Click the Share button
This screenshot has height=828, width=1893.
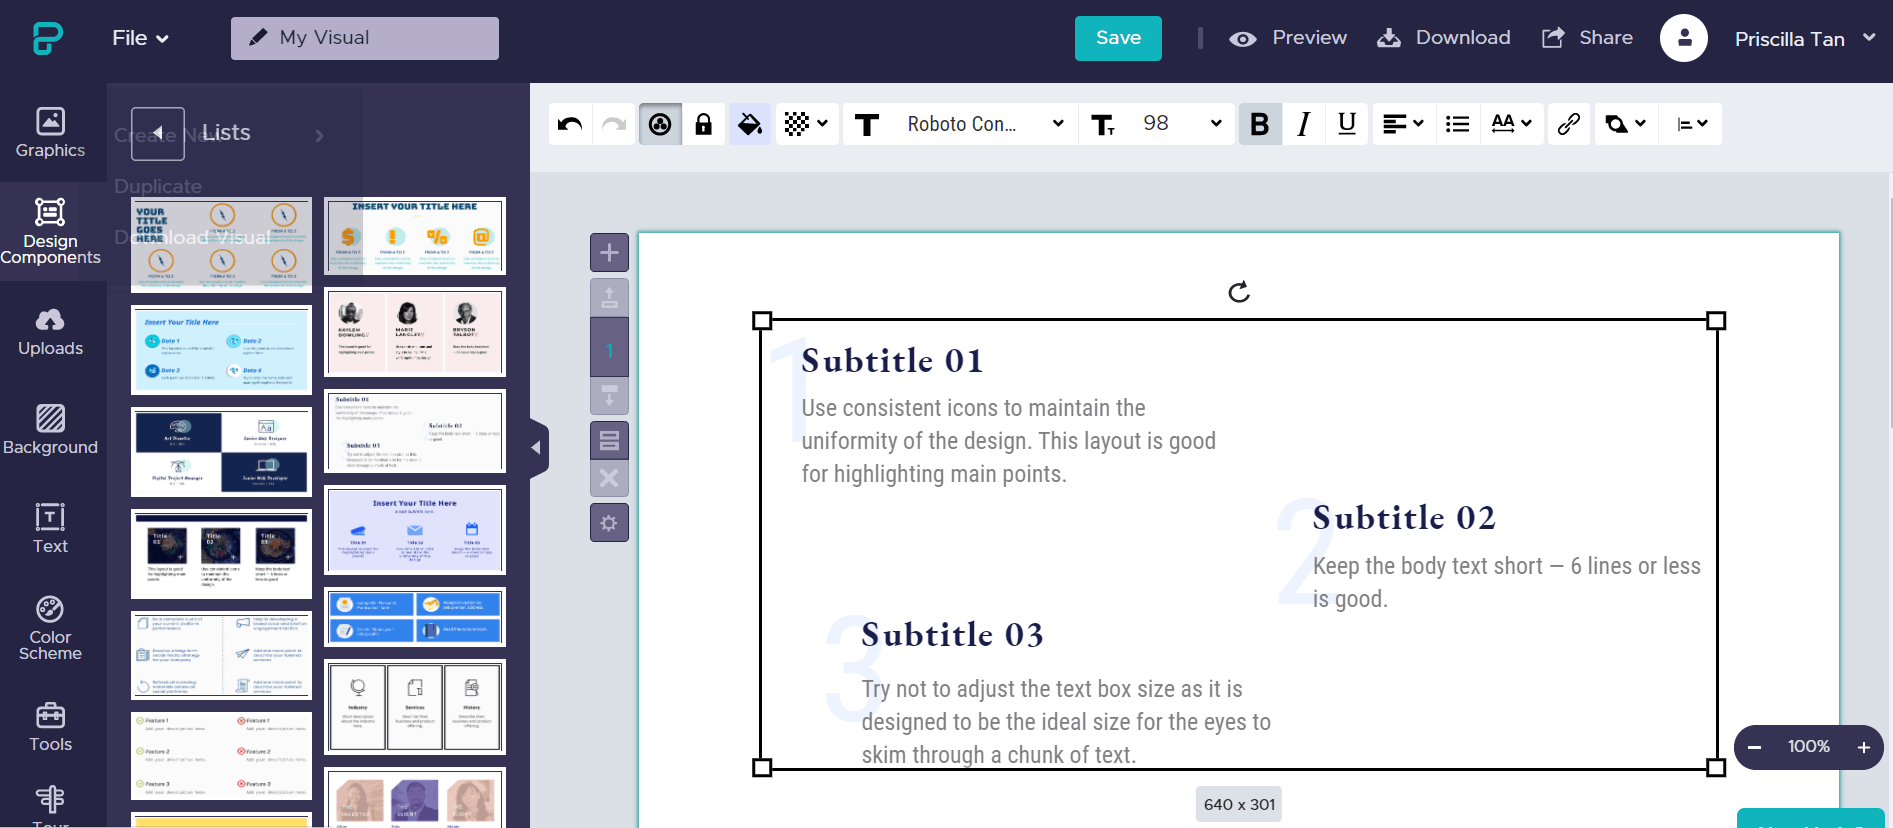1588,38
